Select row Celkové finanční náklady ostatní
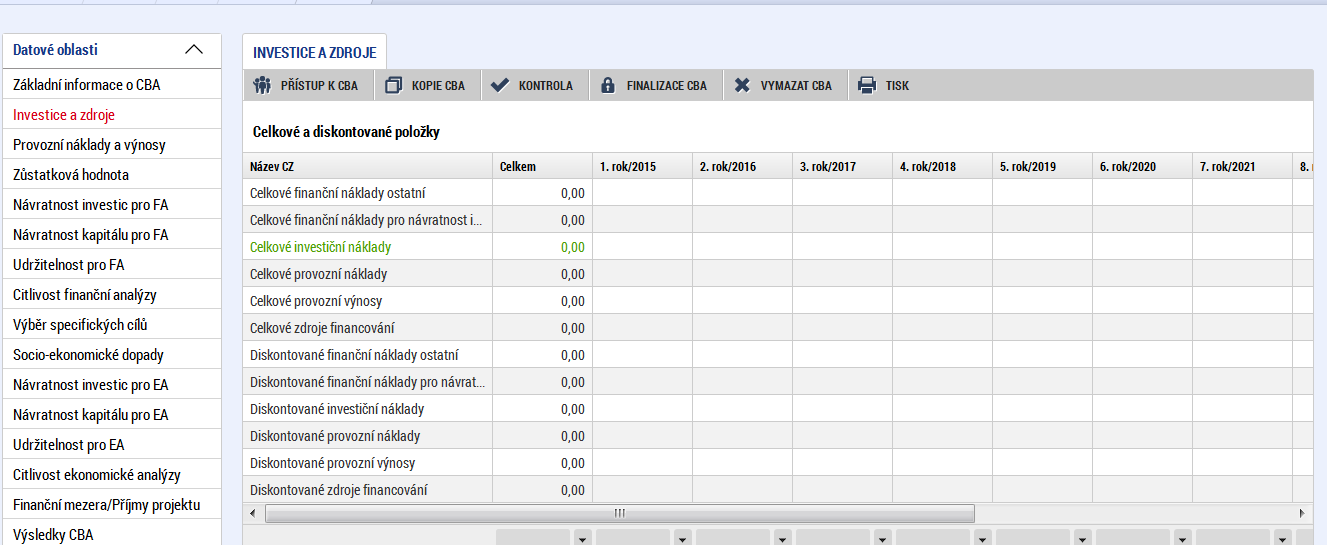Viewport: 1327px width, 545px height. tap(777, 193)
